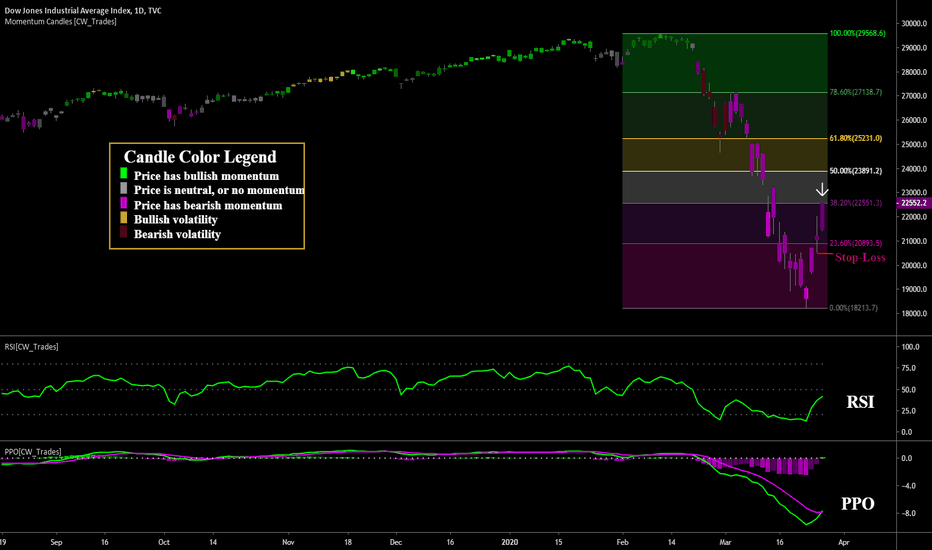The image size is (932, 550).
Task: Click the Nov date on time axis
Action: [x=288, y=542]
